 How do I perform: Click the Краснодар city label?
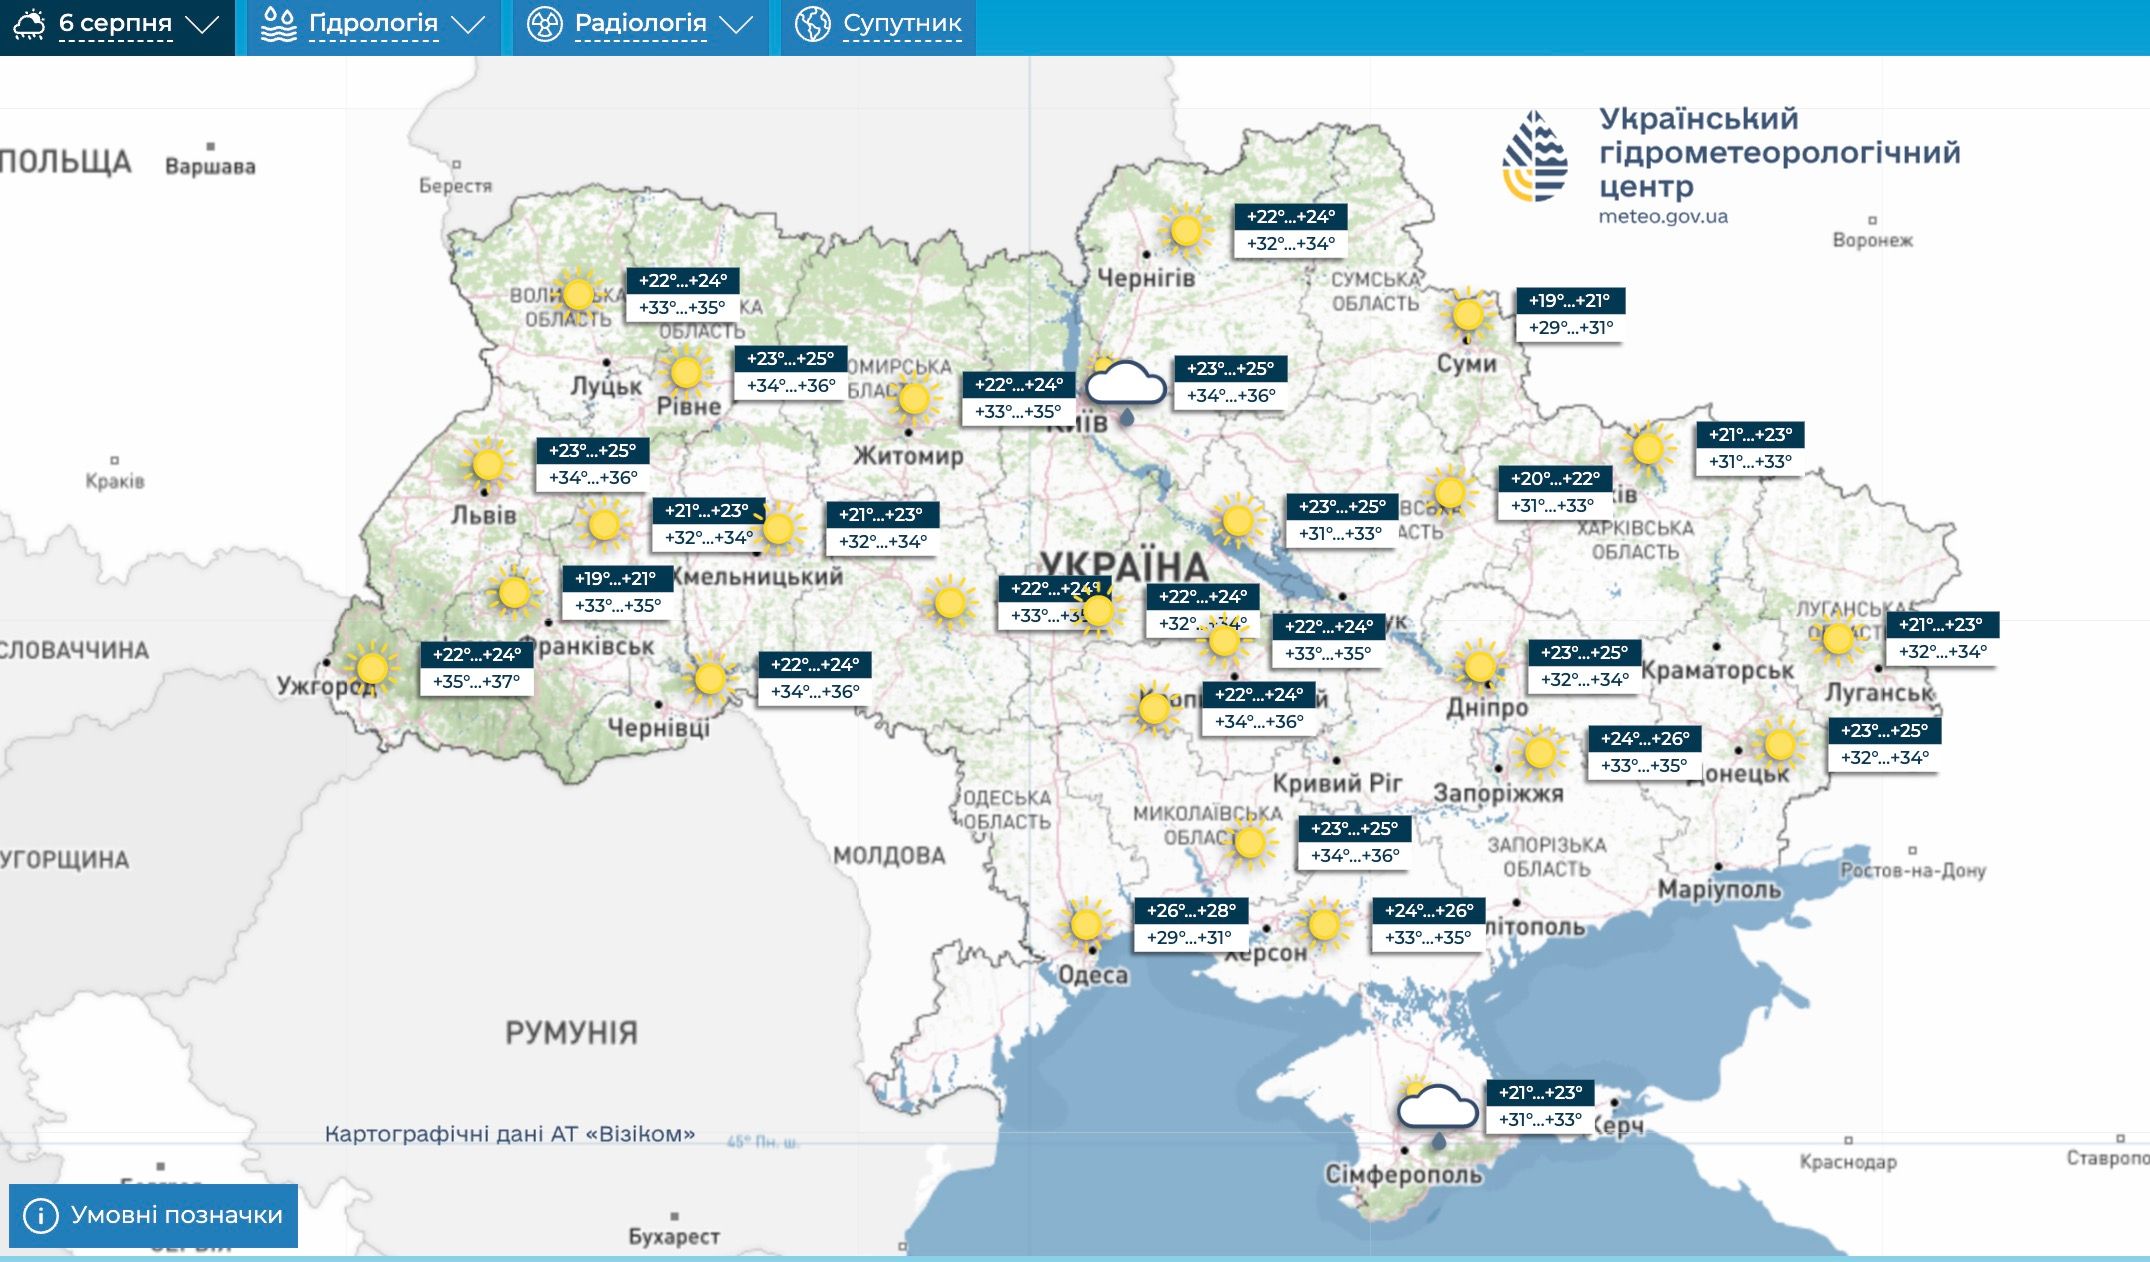tap(1848, 1161)
